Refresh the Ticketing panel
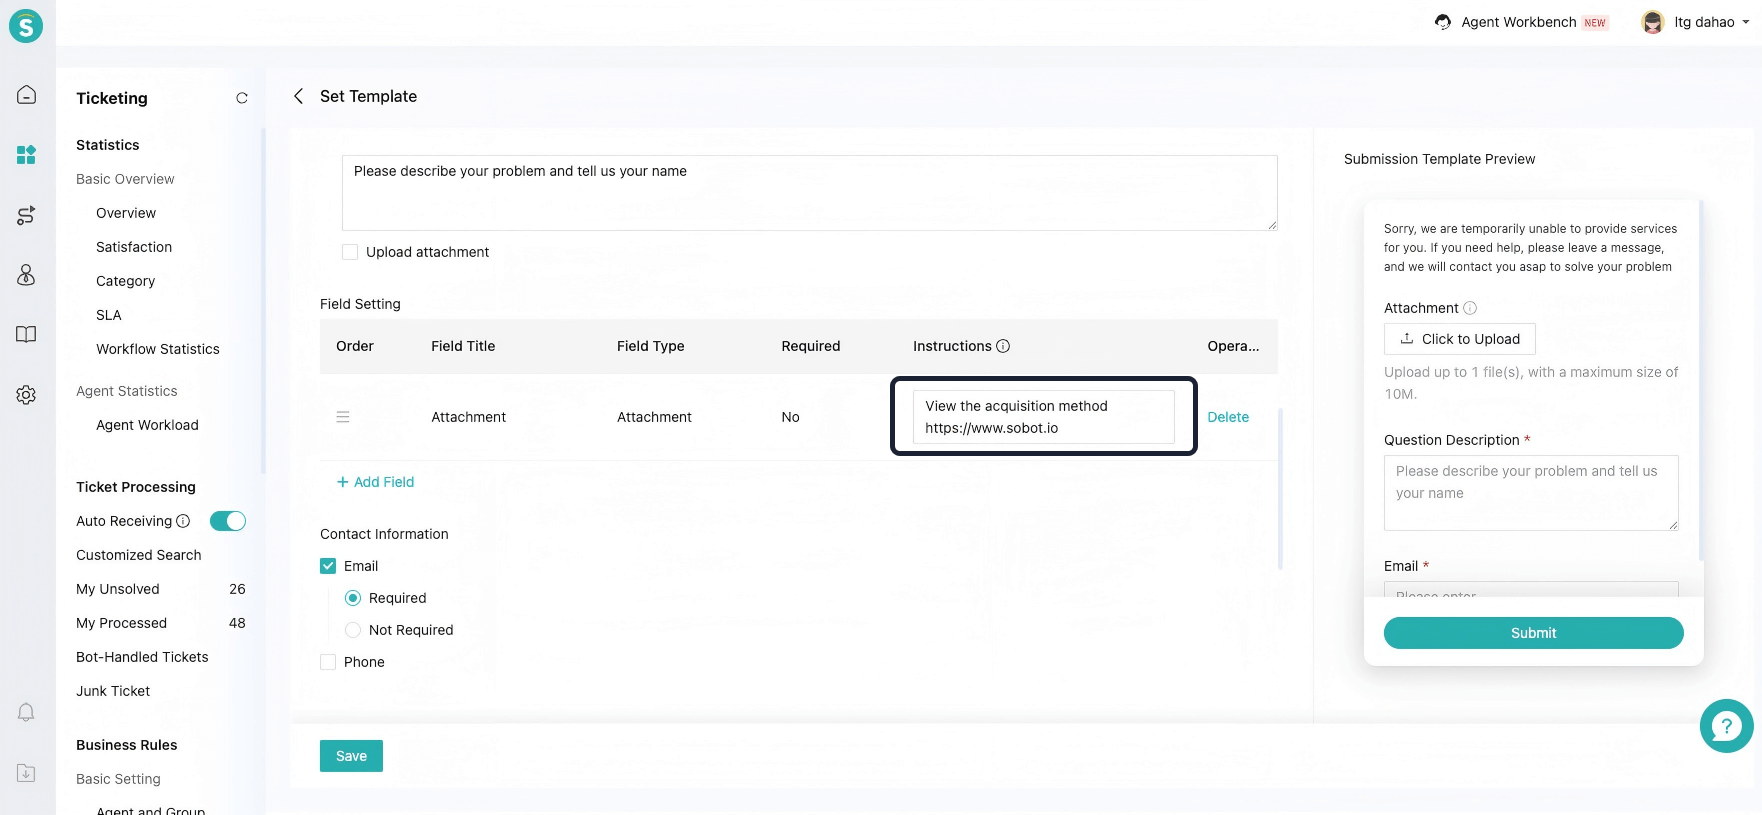Image resolution: width=1762 pixels, height=815 pixels. point(241,98)
